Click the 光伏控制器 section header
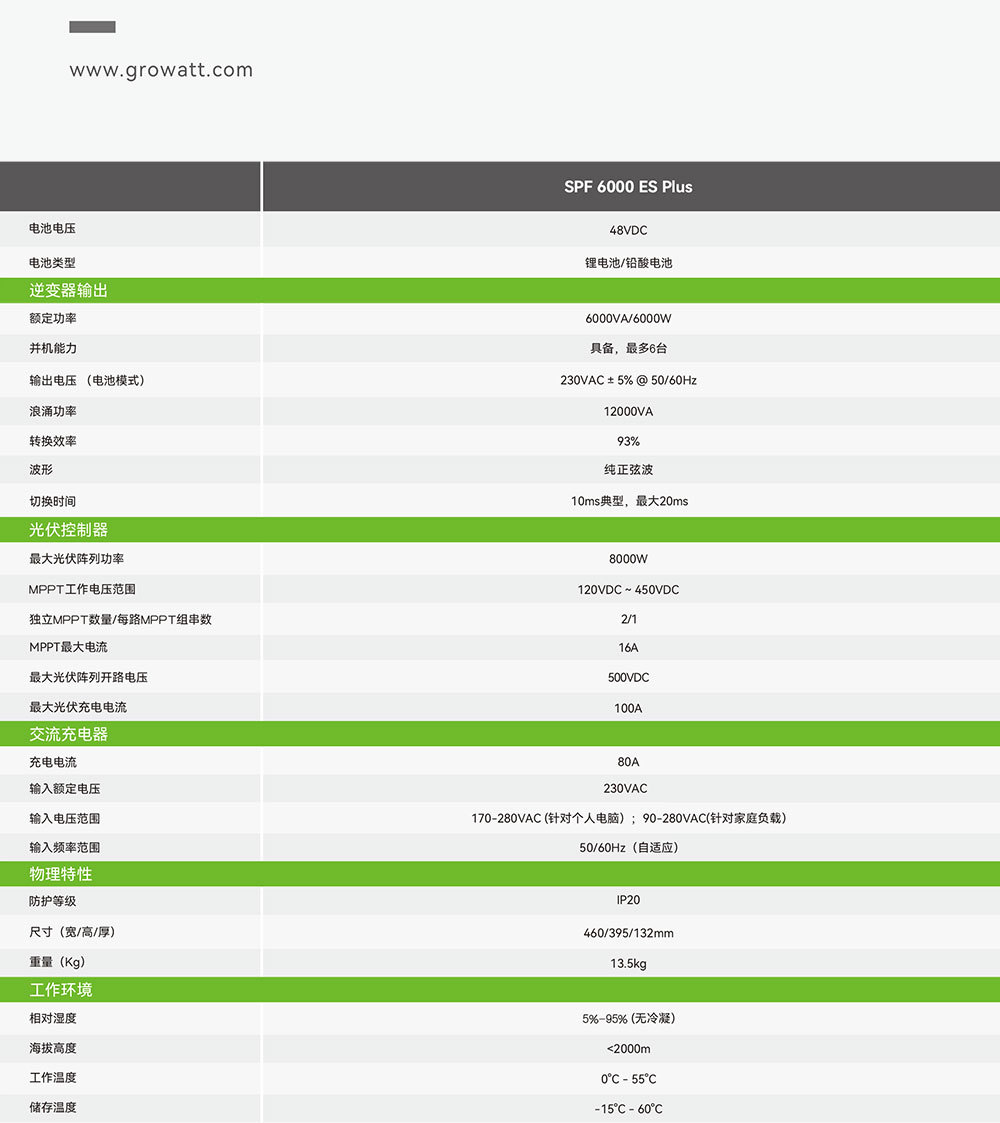 tap(69, 530)
